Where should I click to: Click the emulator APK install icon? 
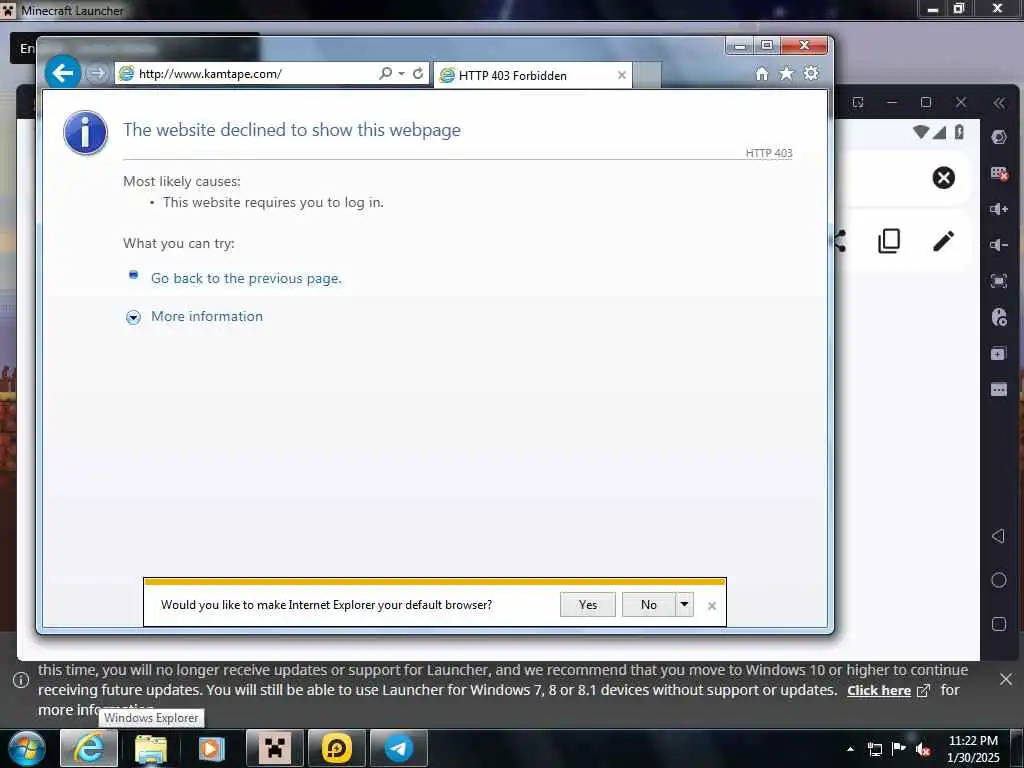(999, 317)
